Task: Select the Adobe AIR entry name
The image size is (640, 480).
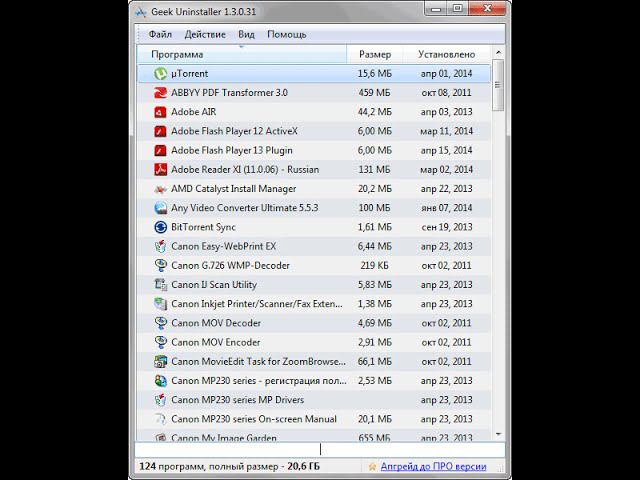Action: 193,112
